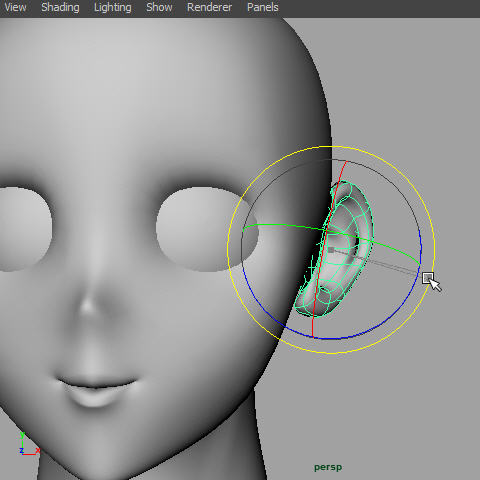This screenshot has height=480, width=480.
Task: Click the nose tip on the head
Action: [x=88, y=305]
